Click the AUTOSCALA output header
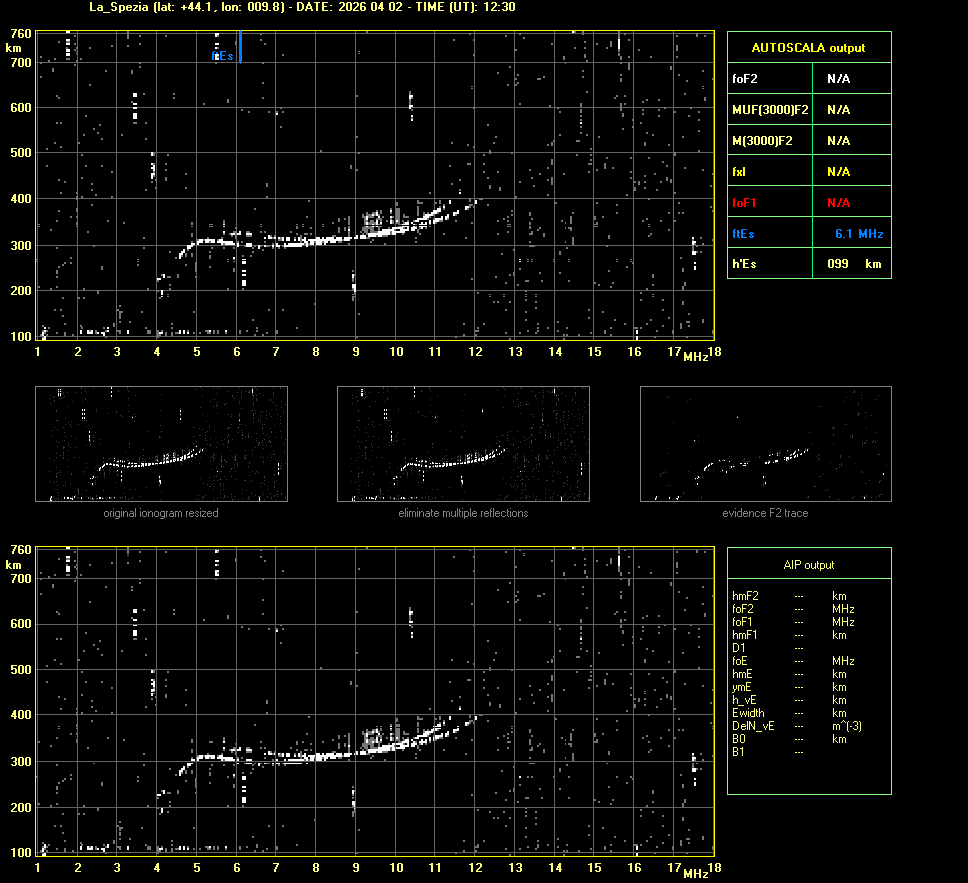This screenshot has width=968, height=883. [x=808, y=48]
